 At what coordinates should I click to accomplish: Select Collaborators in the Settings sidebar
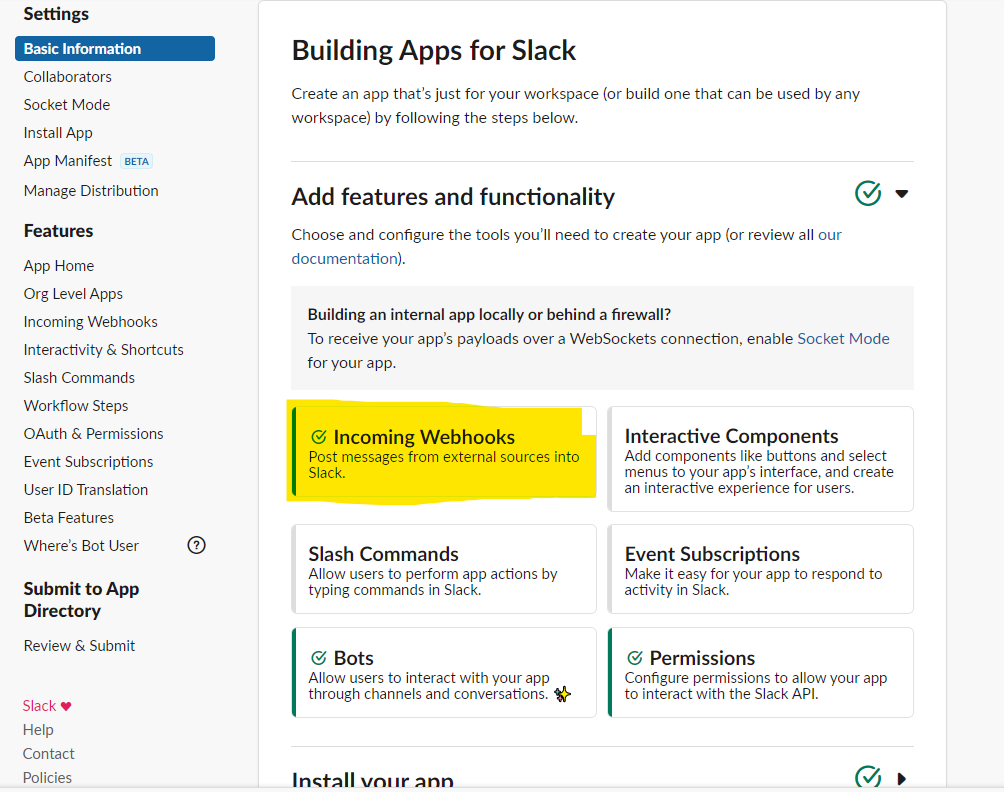(67, 76)
